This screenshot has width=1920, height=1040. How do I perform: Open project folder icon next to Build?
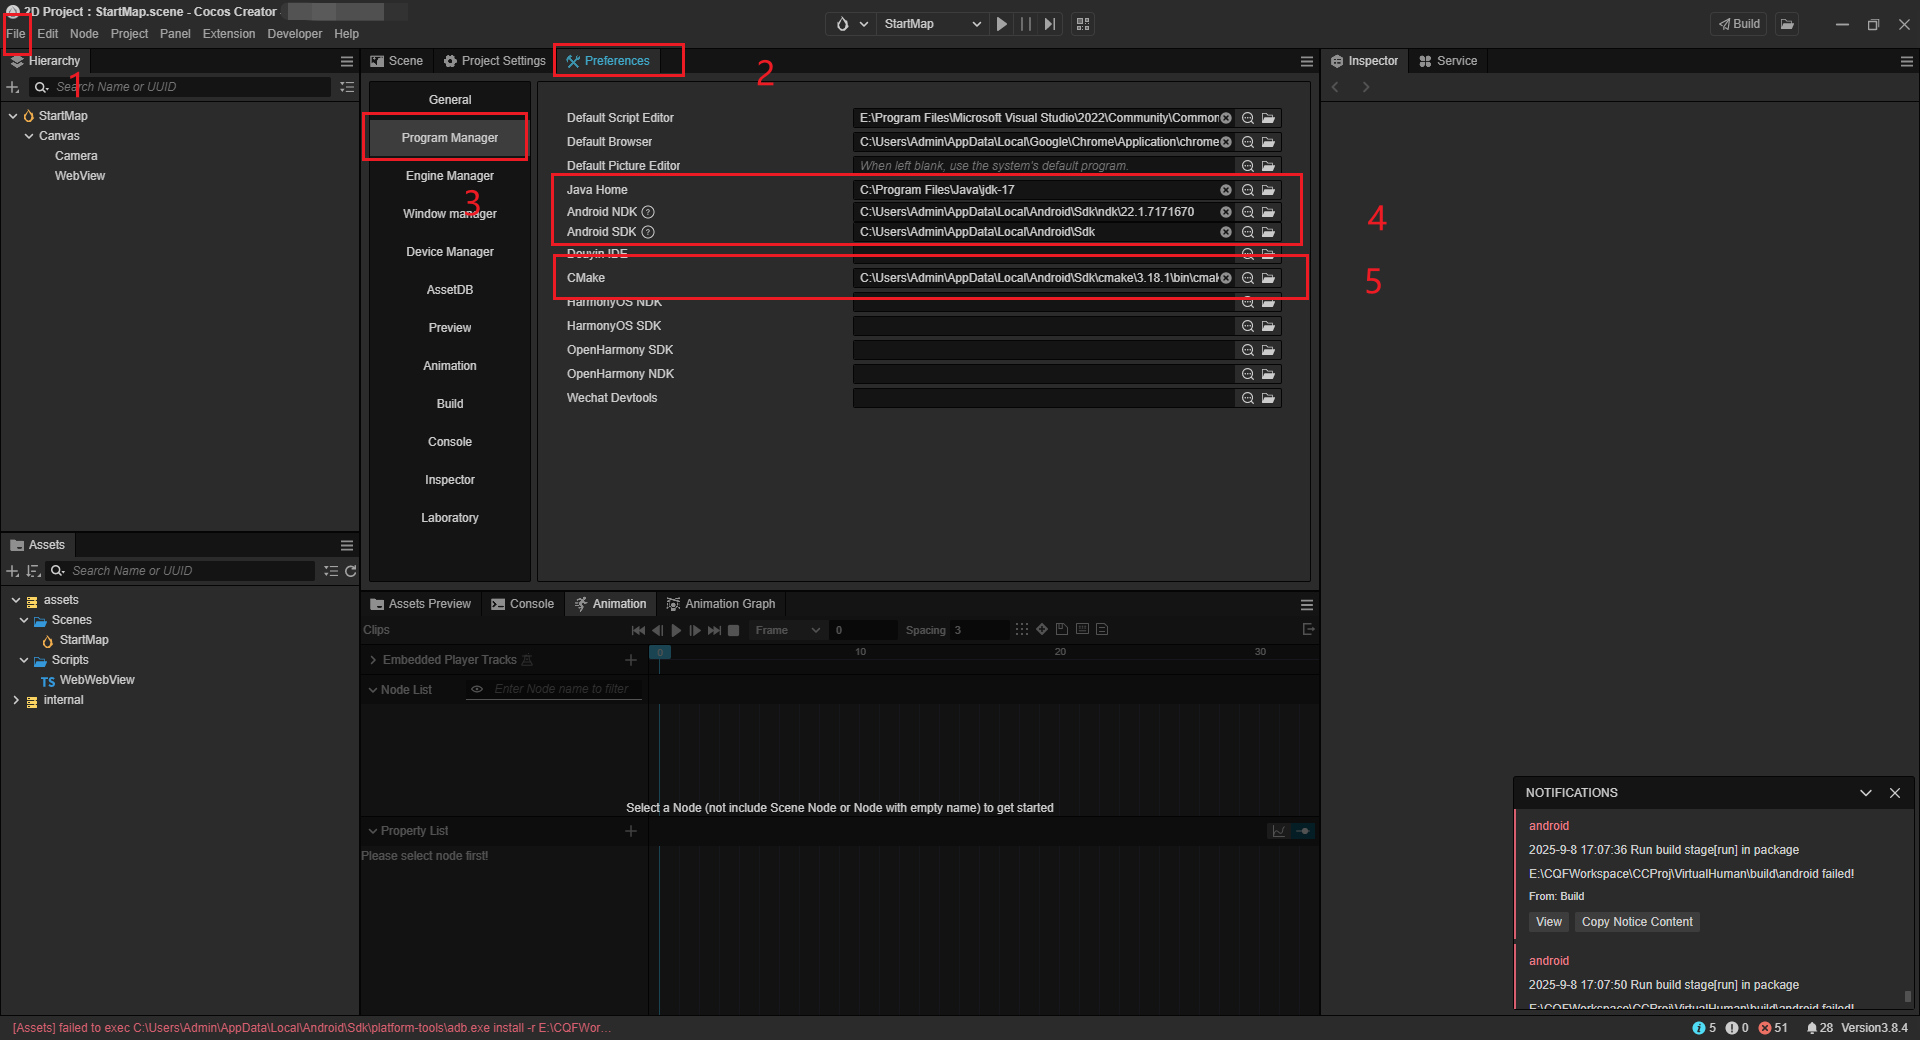[1787, 24]
